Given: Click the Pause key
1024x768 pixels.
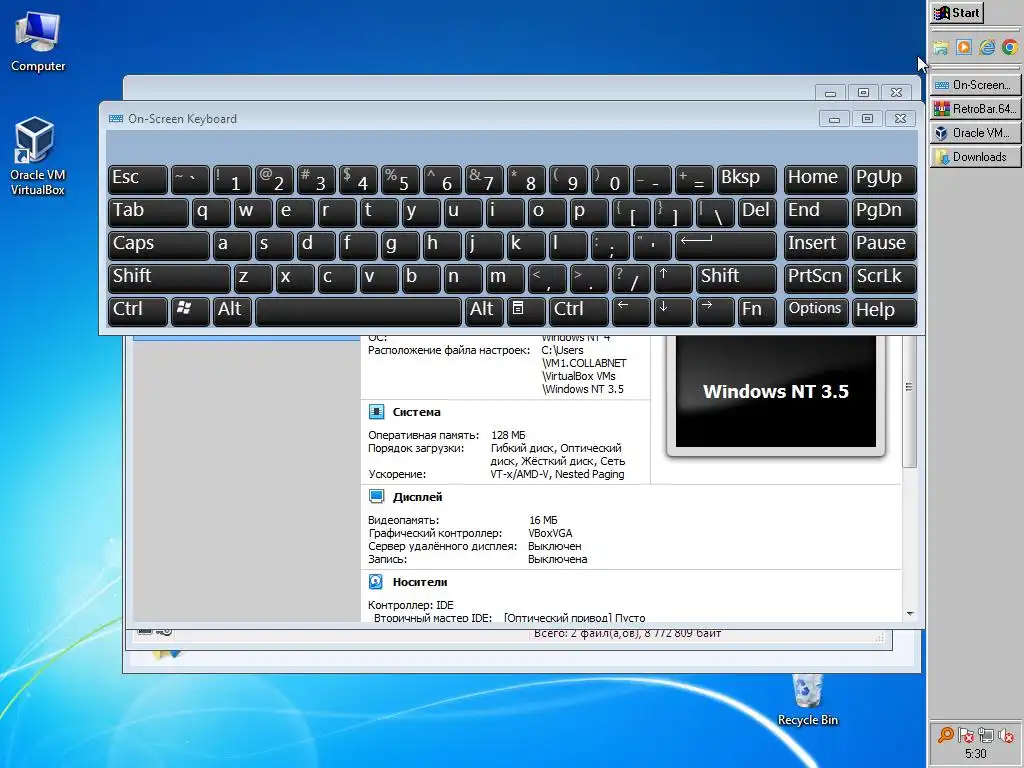Looking at the screenshot, I should [884, 246].
